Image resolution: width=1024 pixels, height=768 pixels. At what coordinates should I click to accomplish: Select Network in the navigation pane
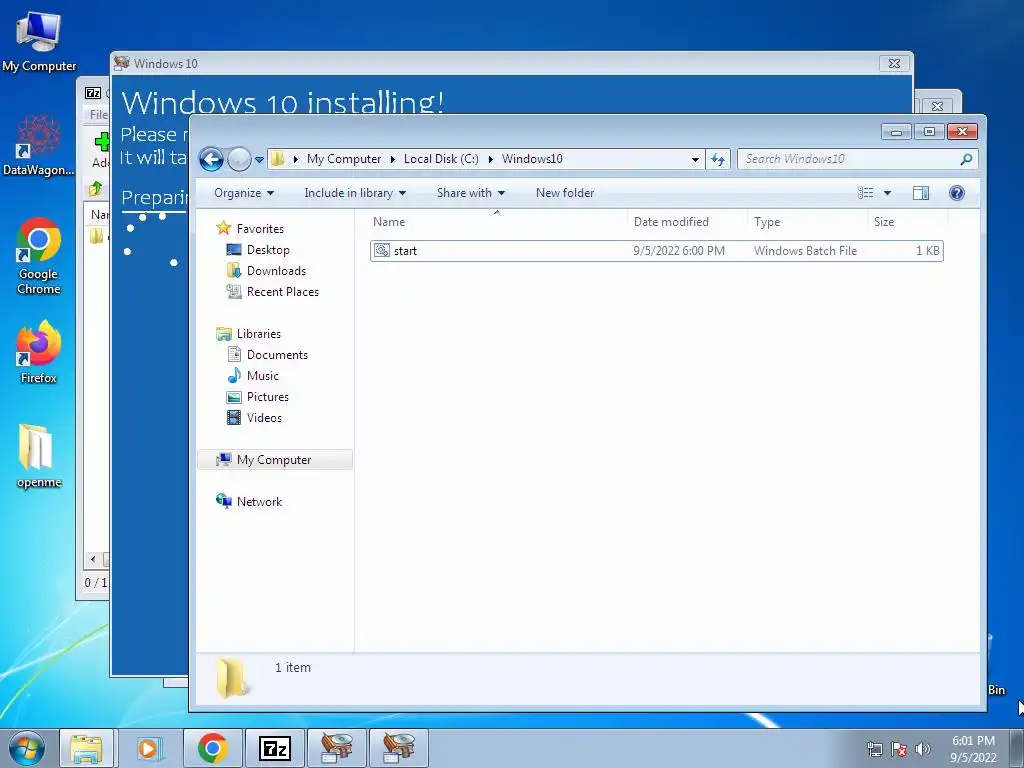pyautogui.click(x=259, y=502)
